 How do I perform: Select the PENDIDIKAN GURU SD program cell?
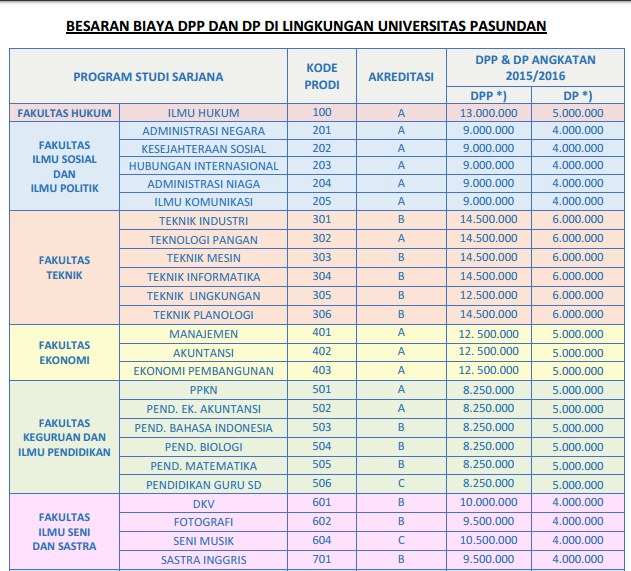(x=203, y=485)
